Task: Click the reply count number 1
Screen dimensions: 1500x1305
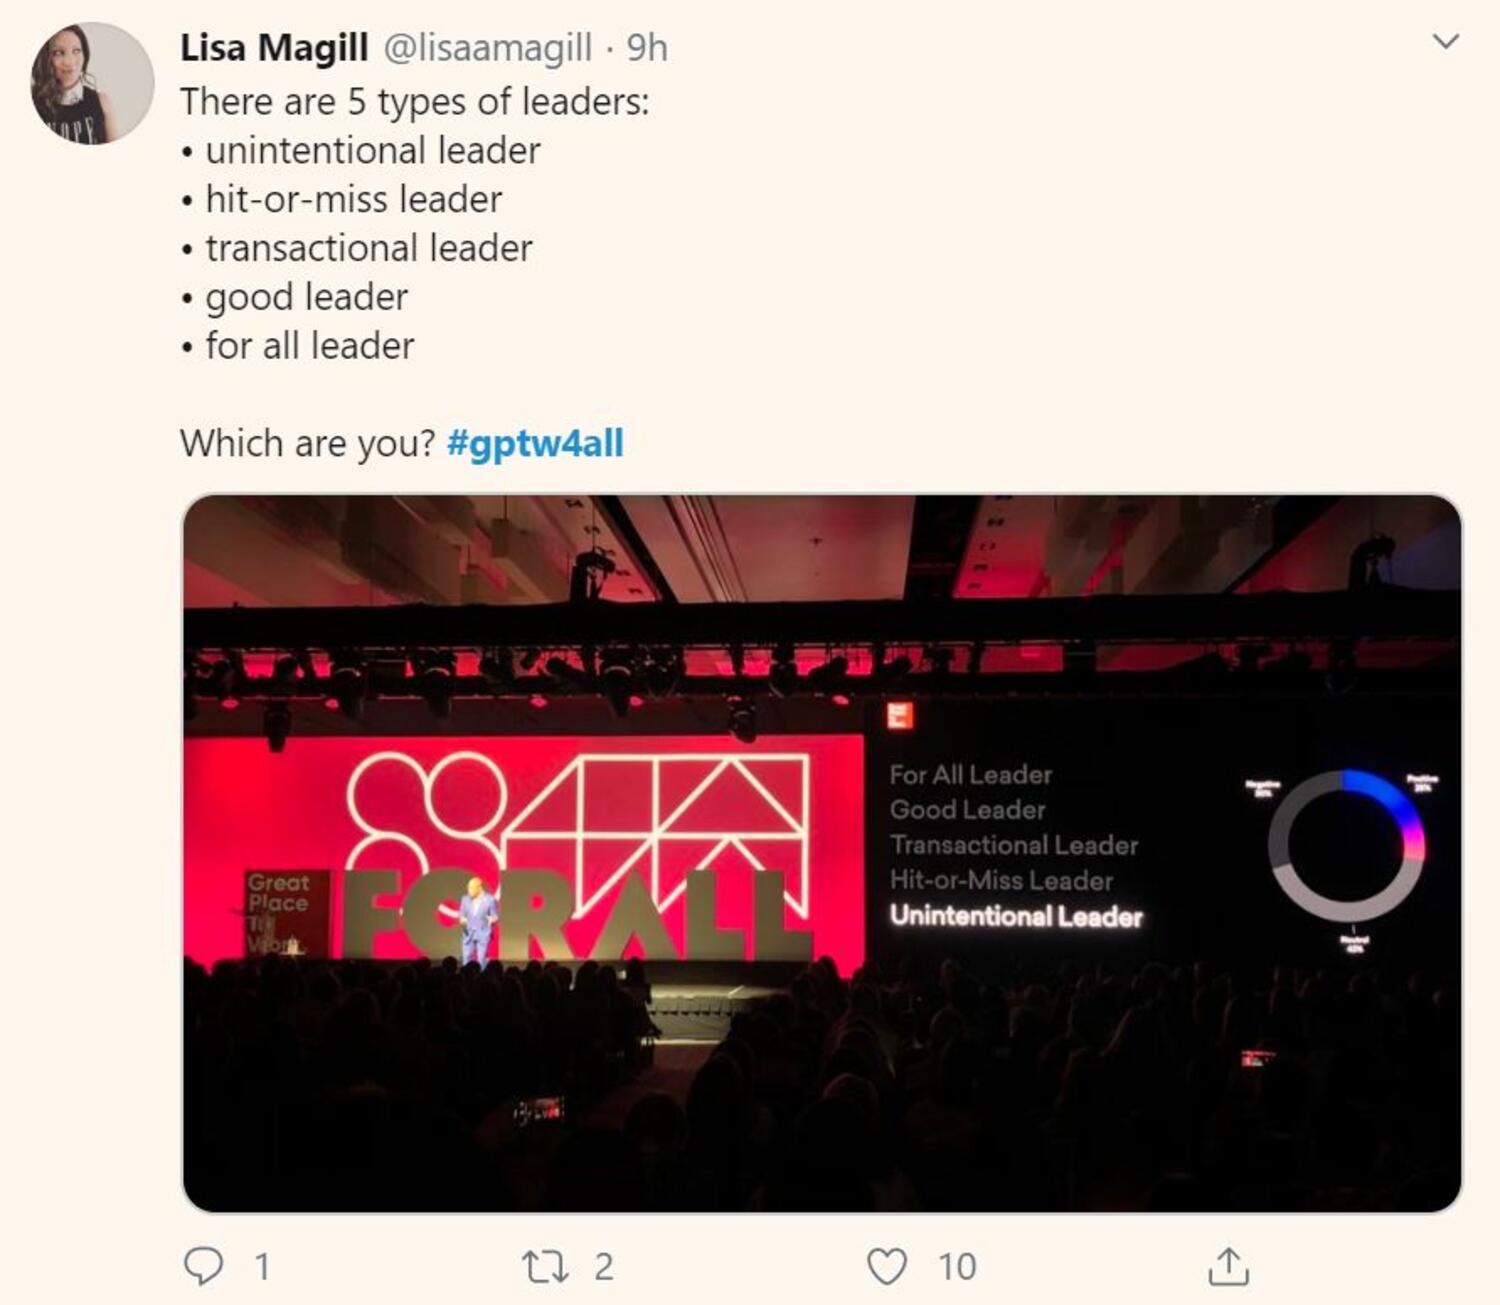Action: click(x=262, y=1267)
